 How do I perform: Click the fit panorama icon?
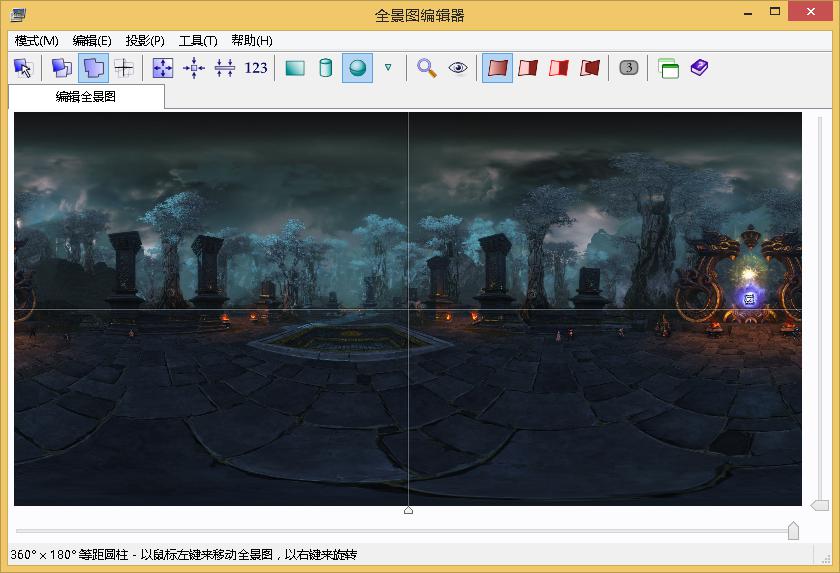163,68
